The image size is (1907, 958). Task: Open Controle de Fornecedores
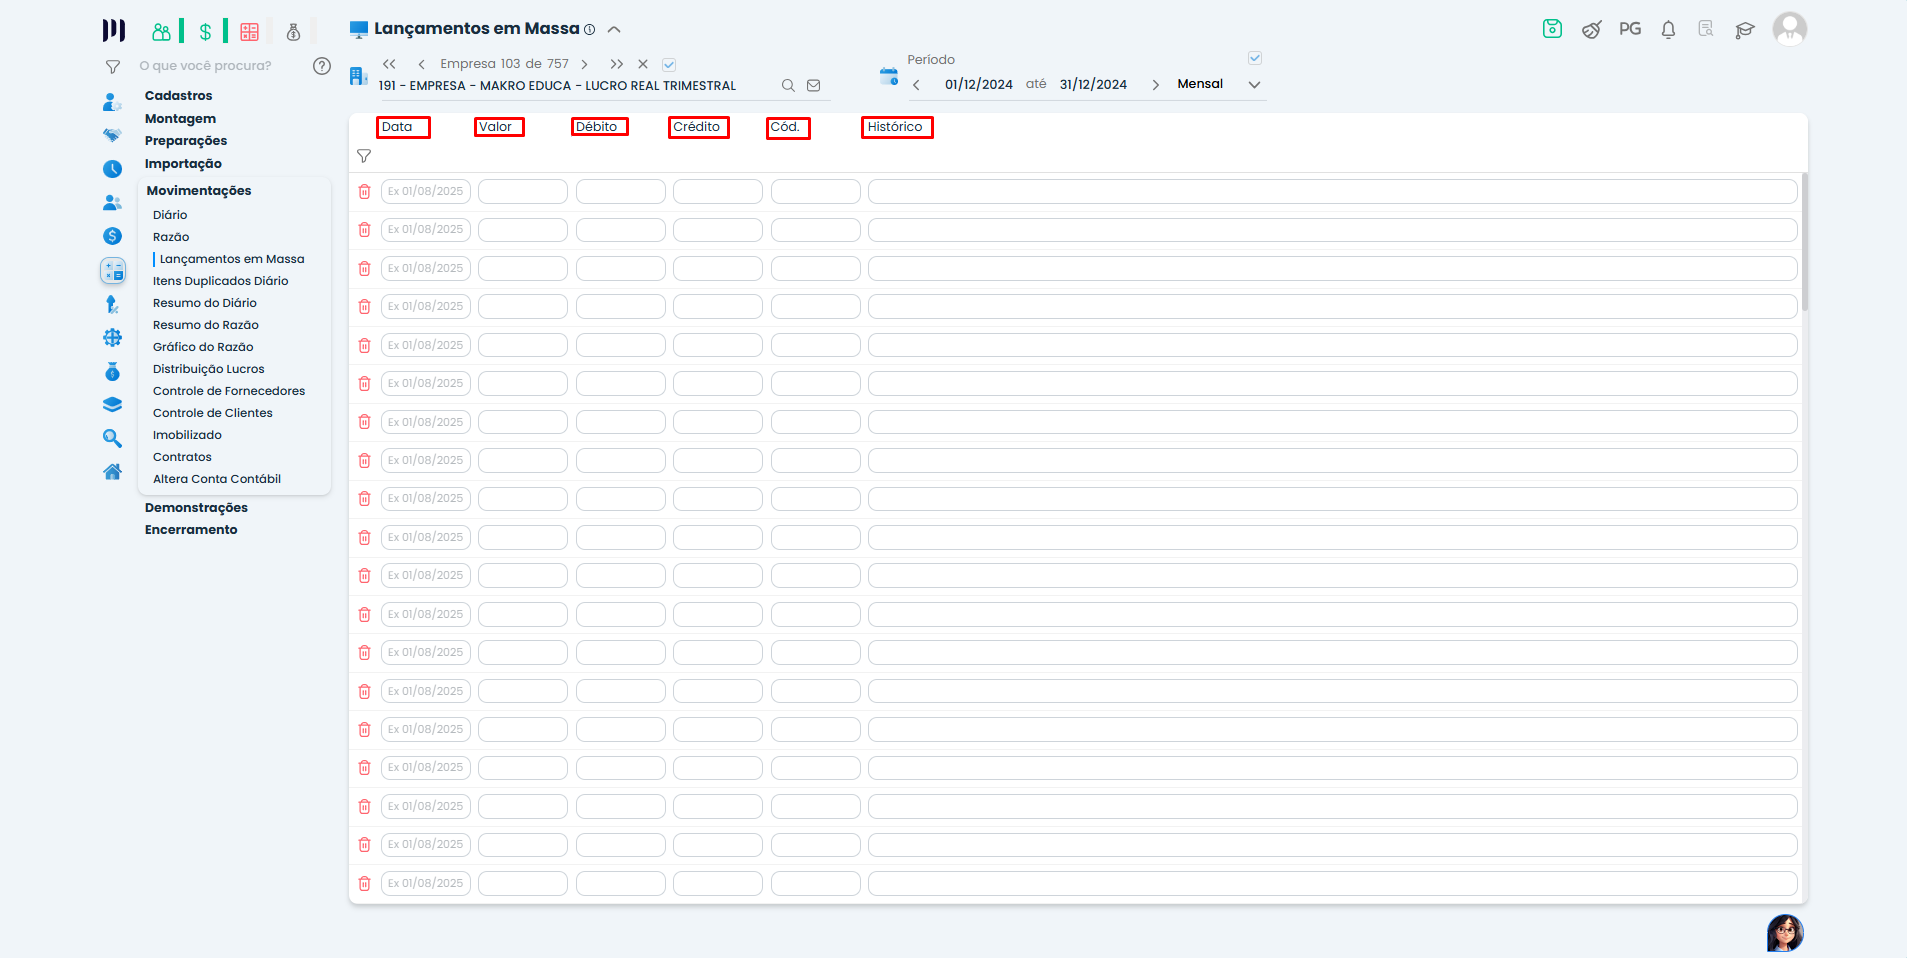click(229, 391)
